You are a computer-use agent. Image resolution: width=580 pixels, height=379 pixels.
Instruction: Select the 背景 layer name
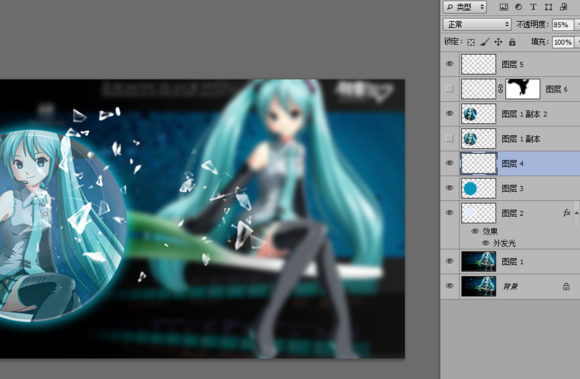510,286
